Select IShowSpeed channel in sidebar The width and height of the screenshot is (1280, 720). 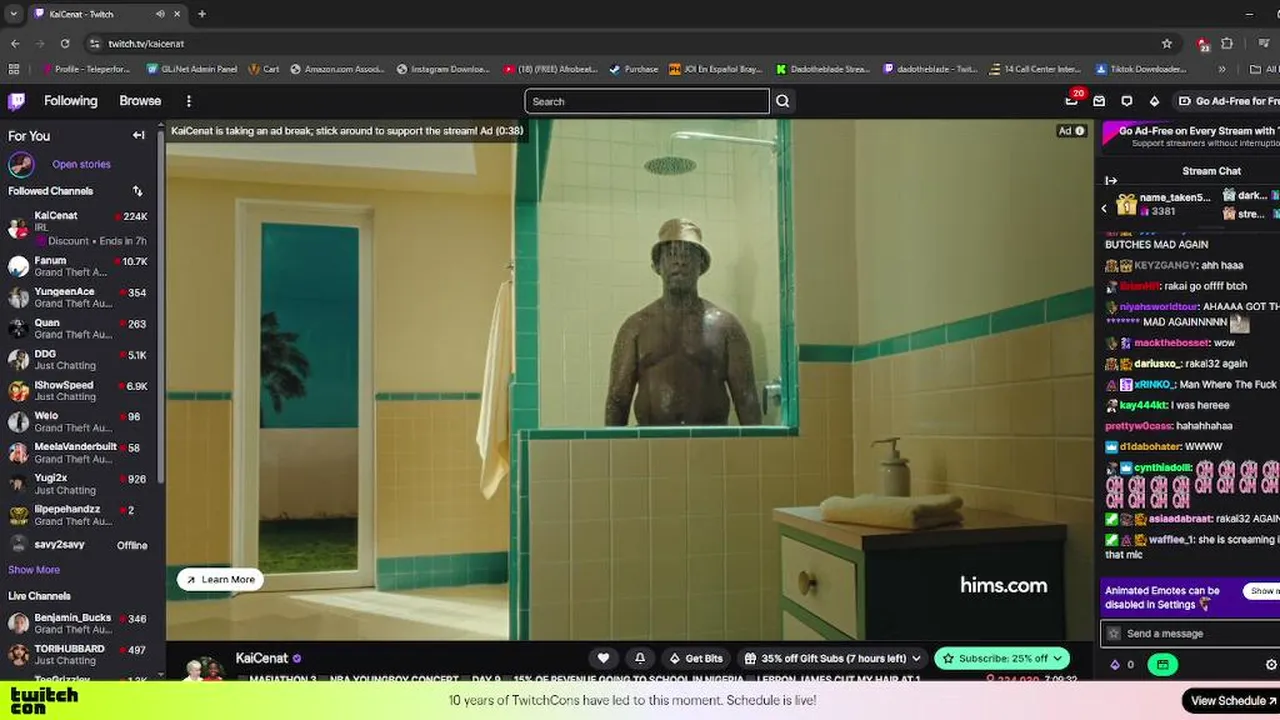click(78, 390)
